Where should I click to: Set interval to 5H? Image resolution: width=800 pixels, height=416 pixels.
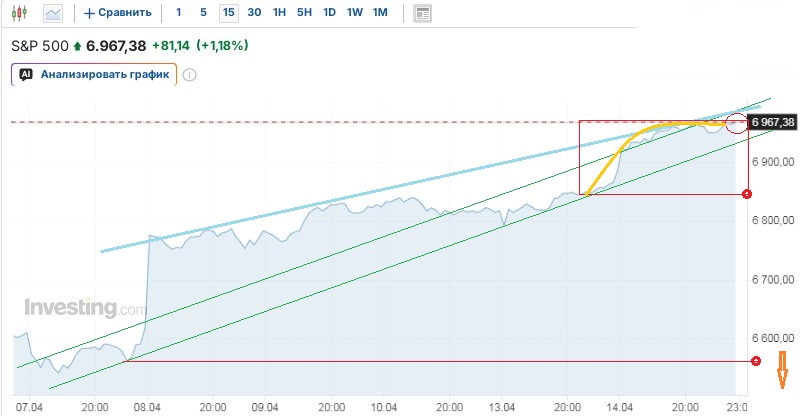tap(305, 13)
